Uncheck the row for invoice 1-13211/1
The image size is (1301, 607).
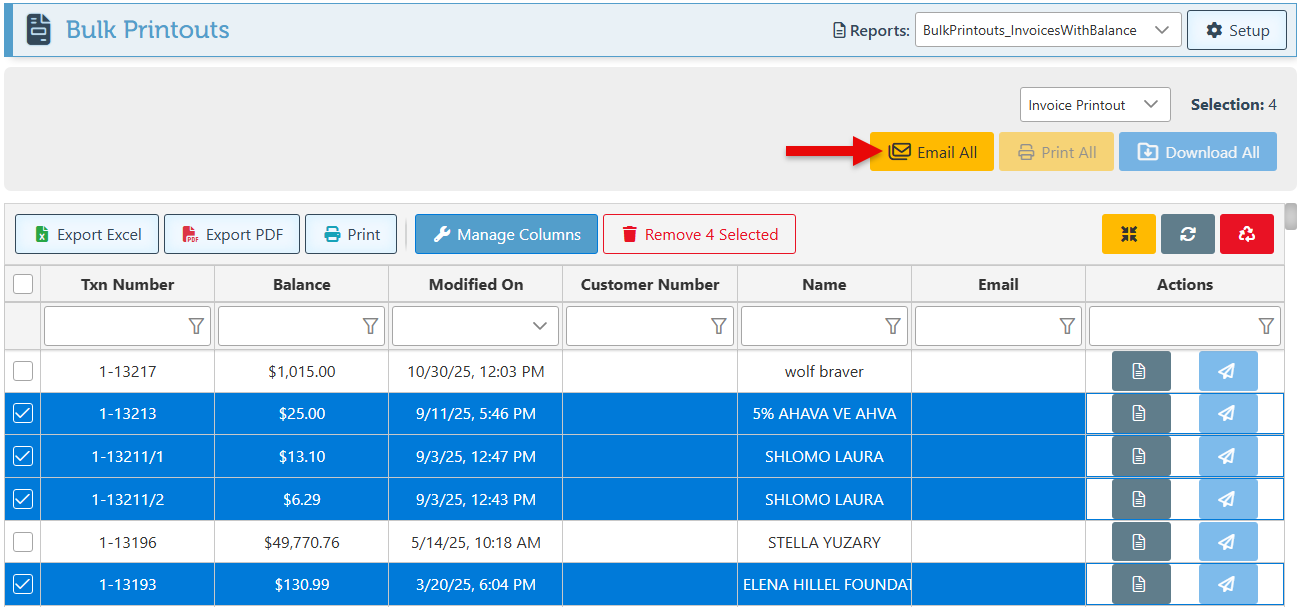23,456
